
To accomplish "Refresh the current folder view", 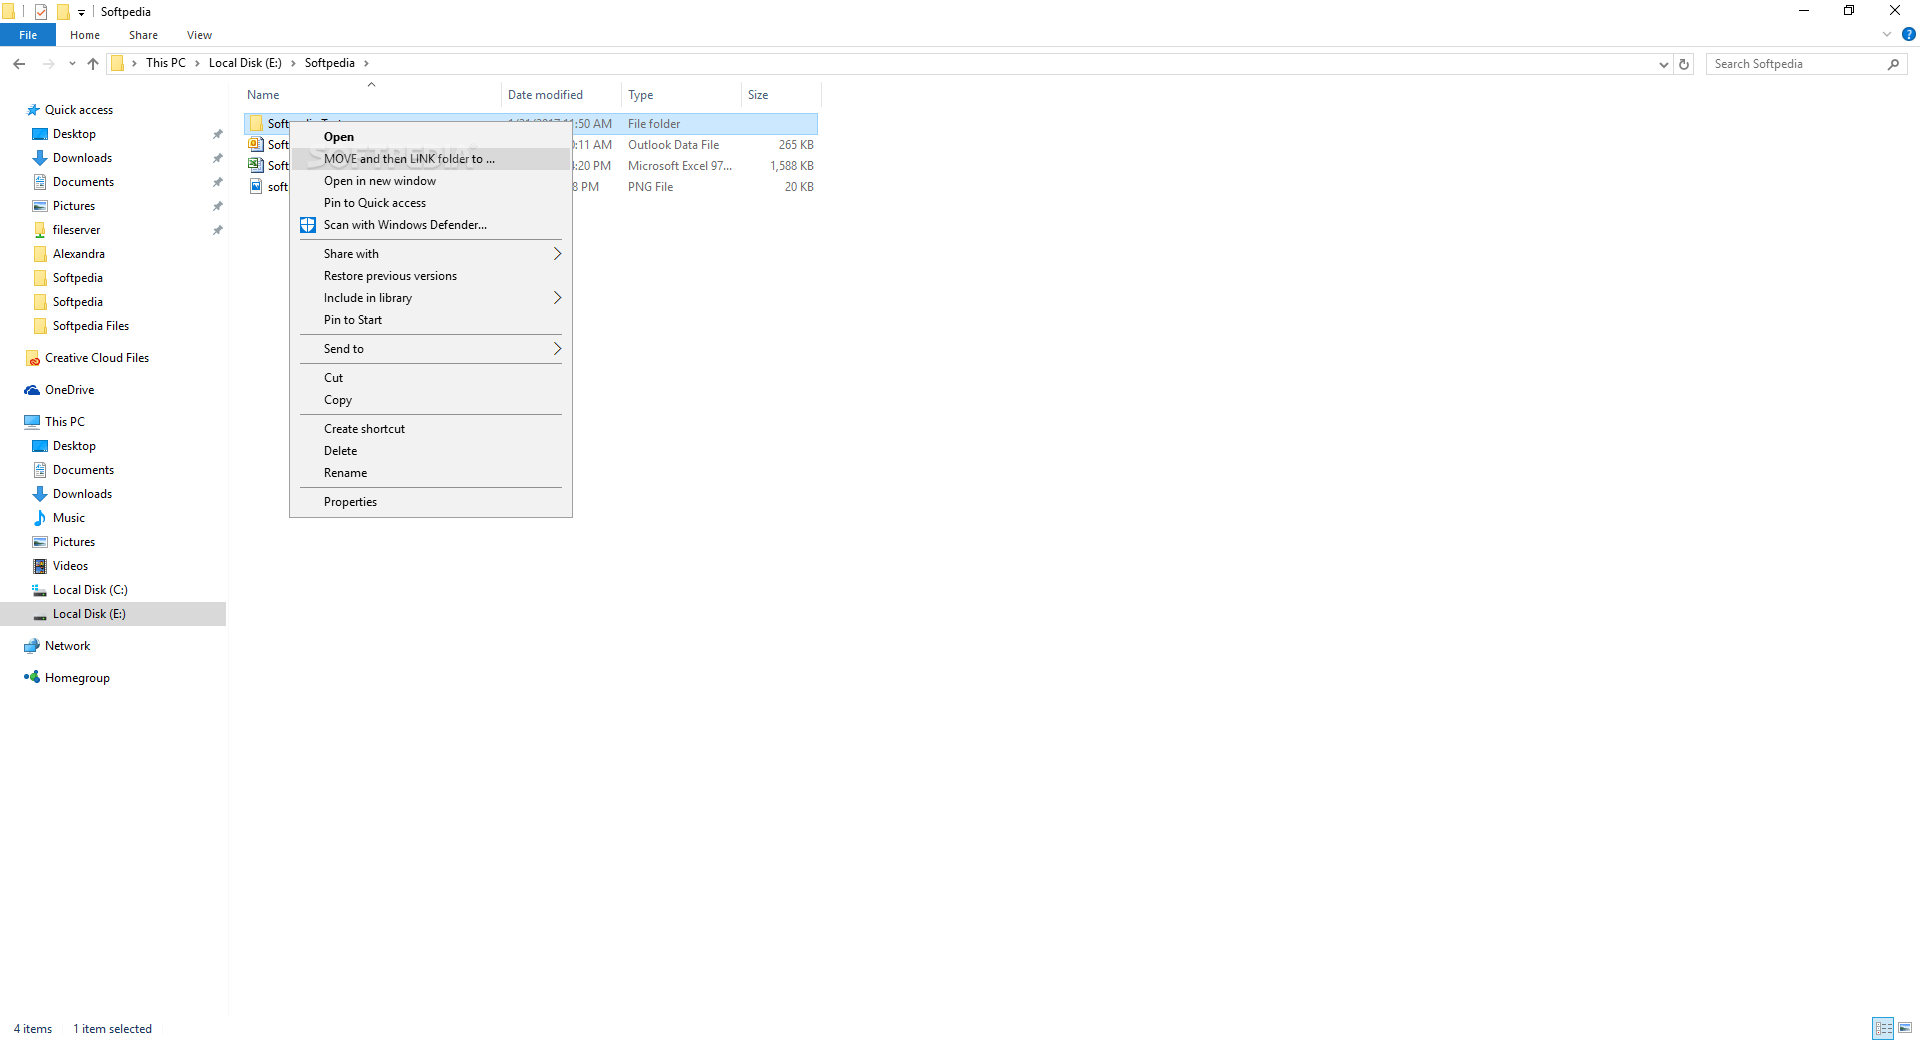I will click(x=1683, y=63).
